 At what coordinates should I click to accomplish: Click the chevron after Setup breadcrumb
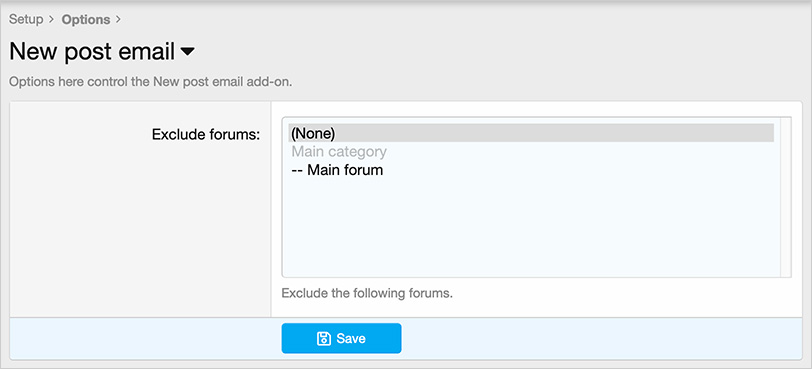tap(51, 20)
